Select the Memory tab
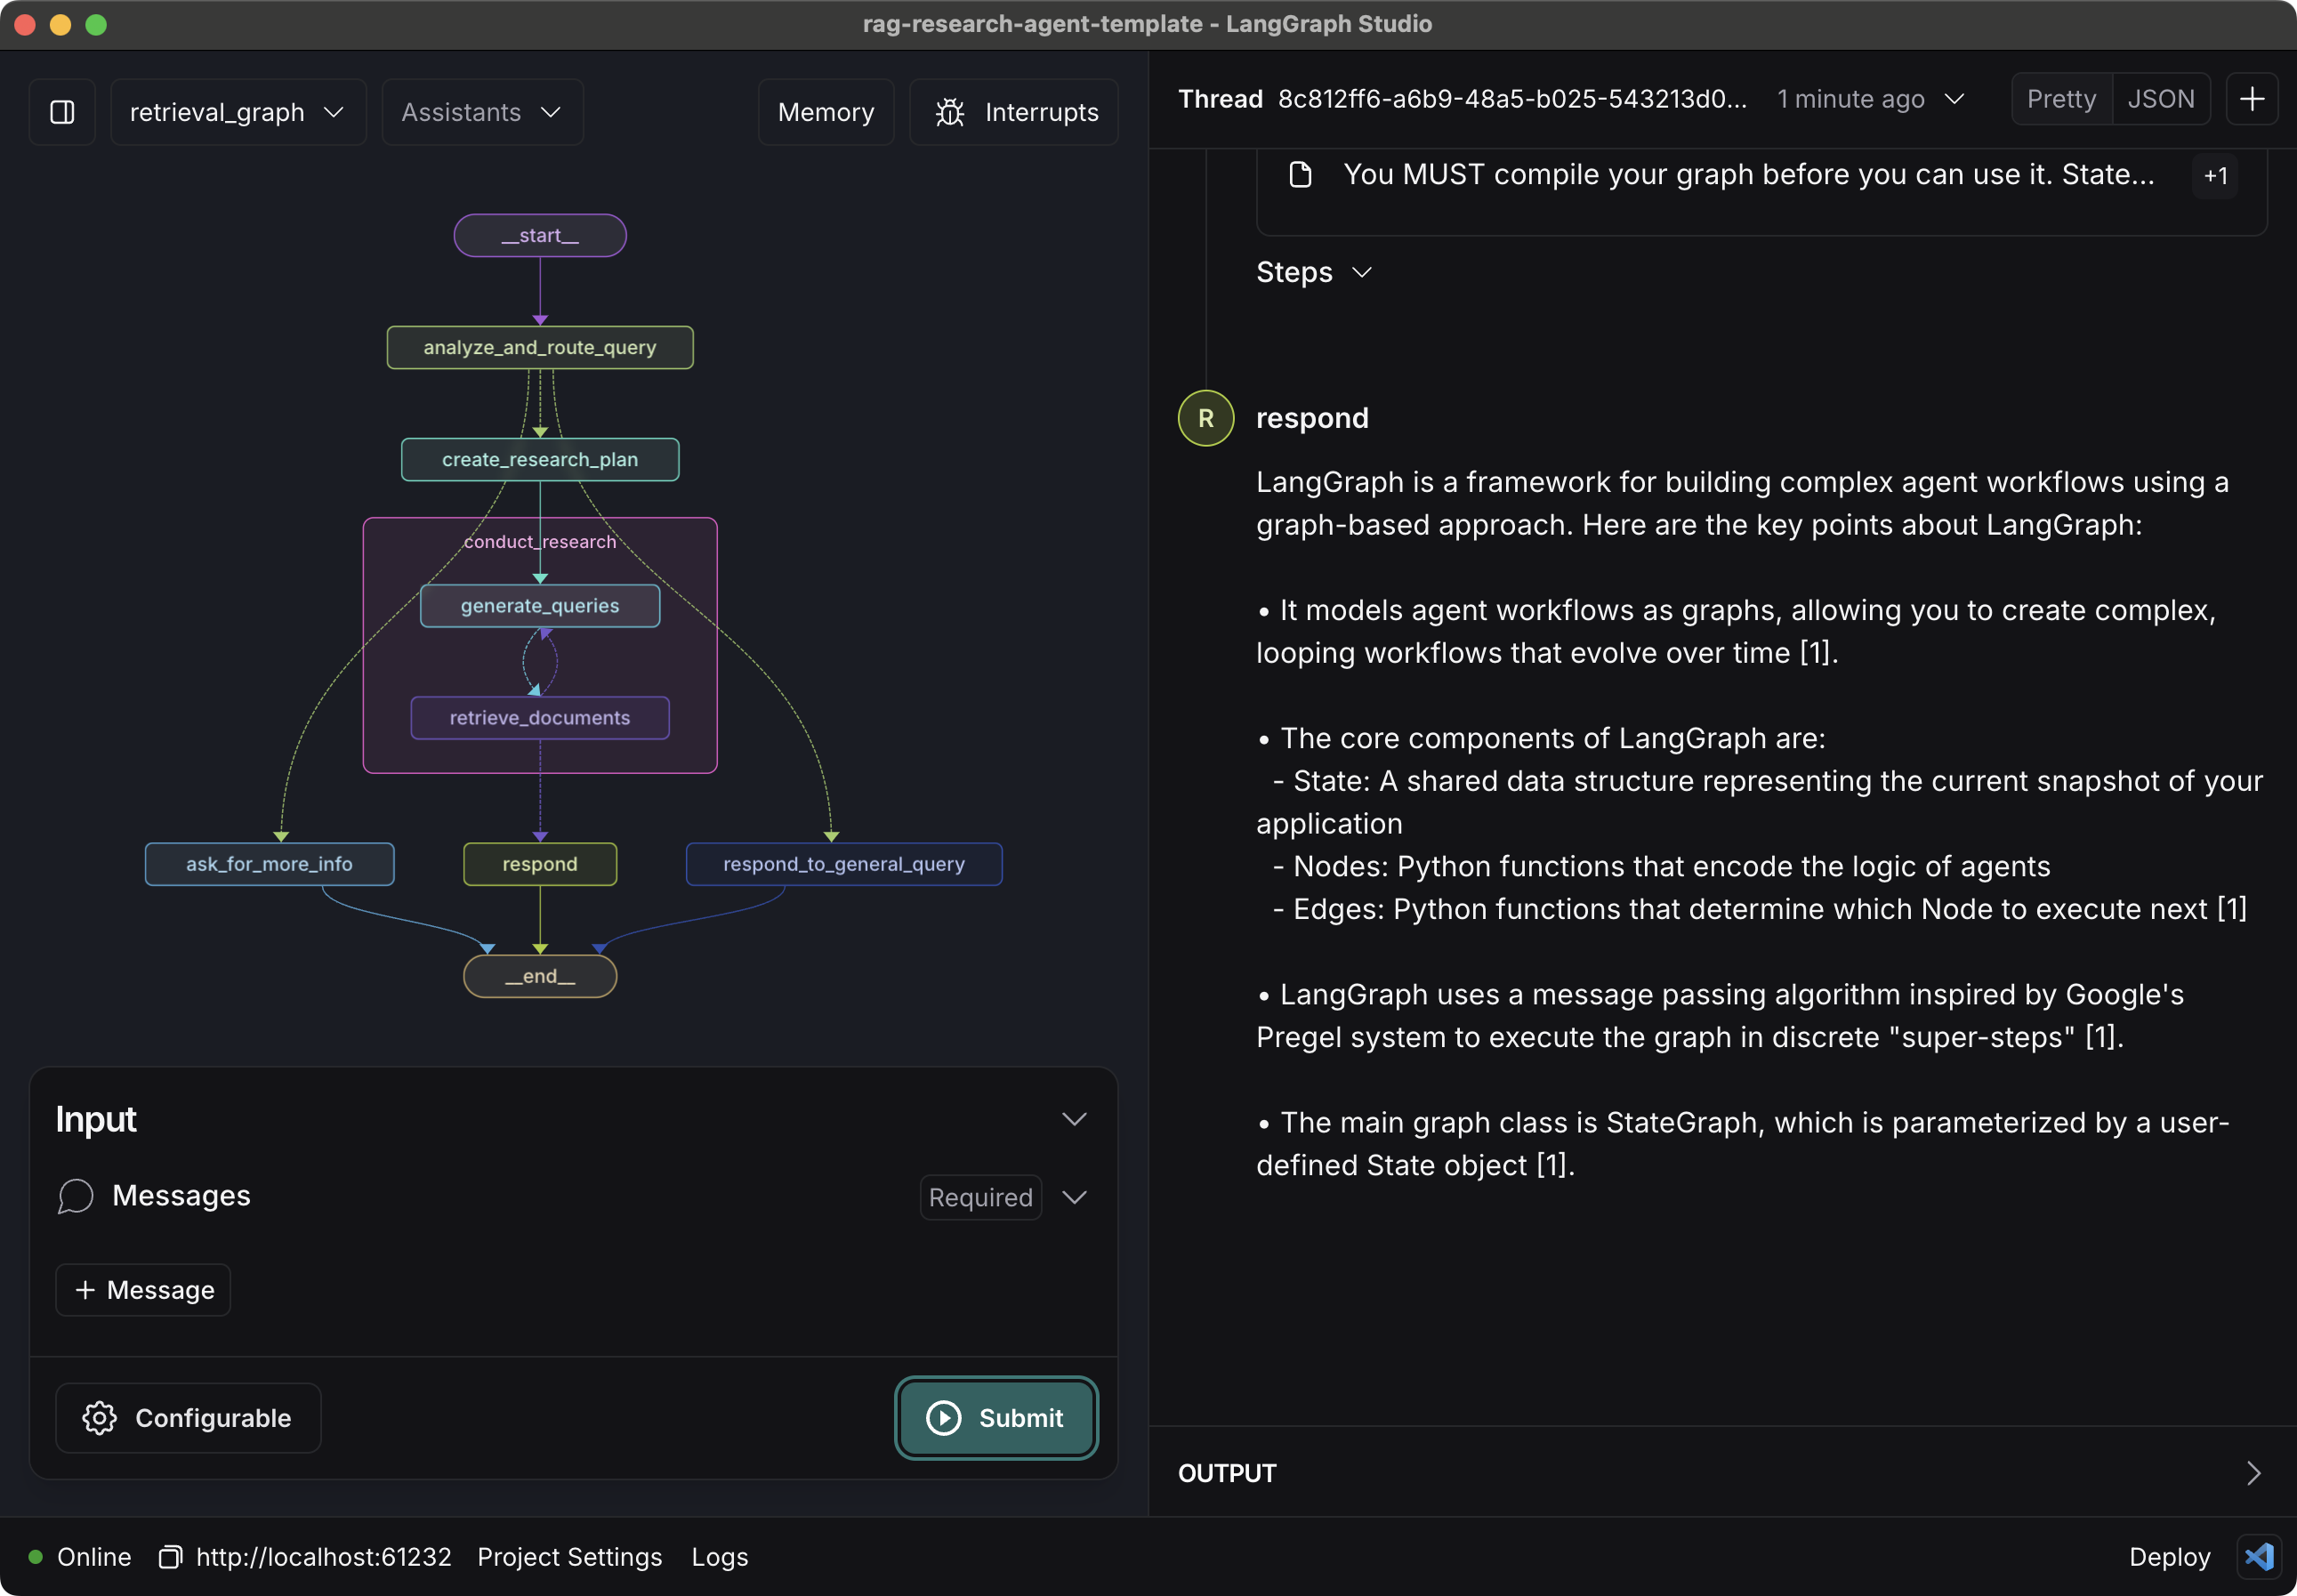This screenshot has width=2297, height=1596. coord(826,110)
